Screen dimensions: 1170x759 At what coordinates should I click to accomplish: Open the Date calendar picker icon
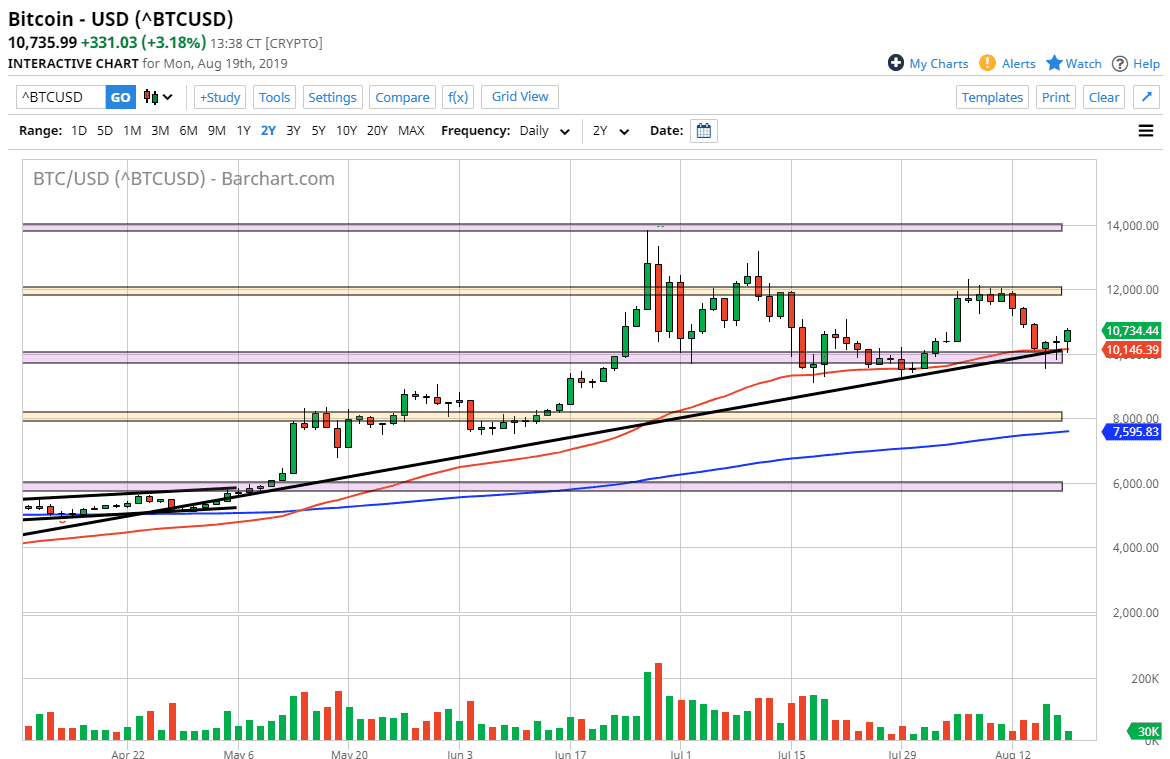point(703,130)
